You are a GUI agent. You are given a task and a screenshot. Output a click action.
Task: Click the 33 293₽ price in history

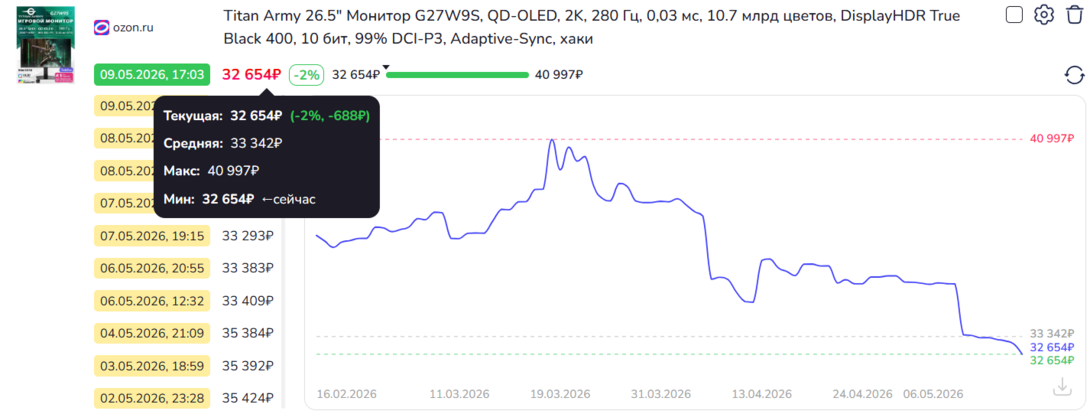coord(248,236)
